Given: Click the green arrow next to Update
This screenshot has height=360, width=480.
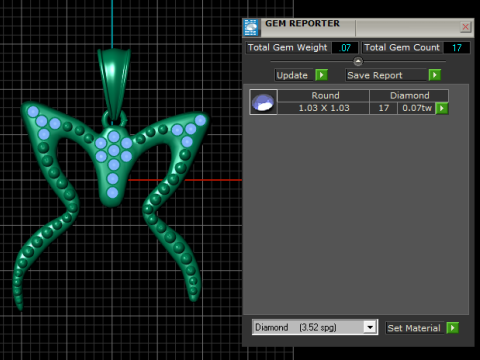Looking at the screenshot, I should point(321,75).
